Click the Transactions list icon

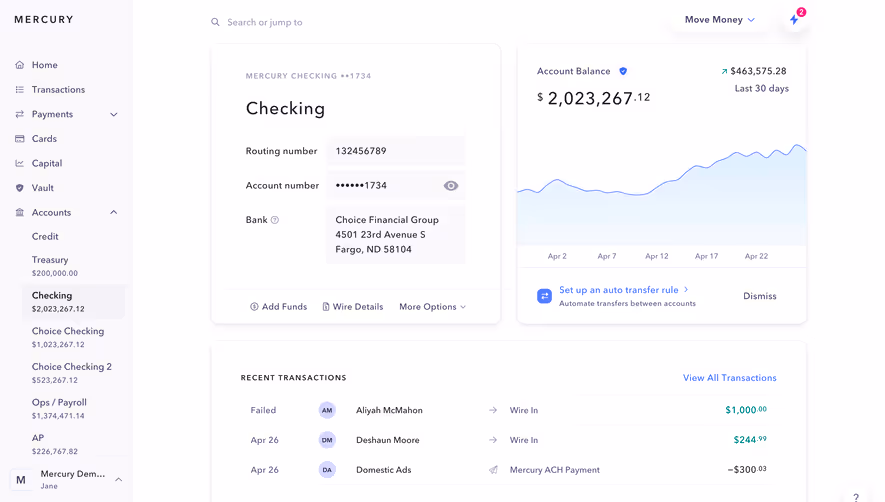pos(20,89)
